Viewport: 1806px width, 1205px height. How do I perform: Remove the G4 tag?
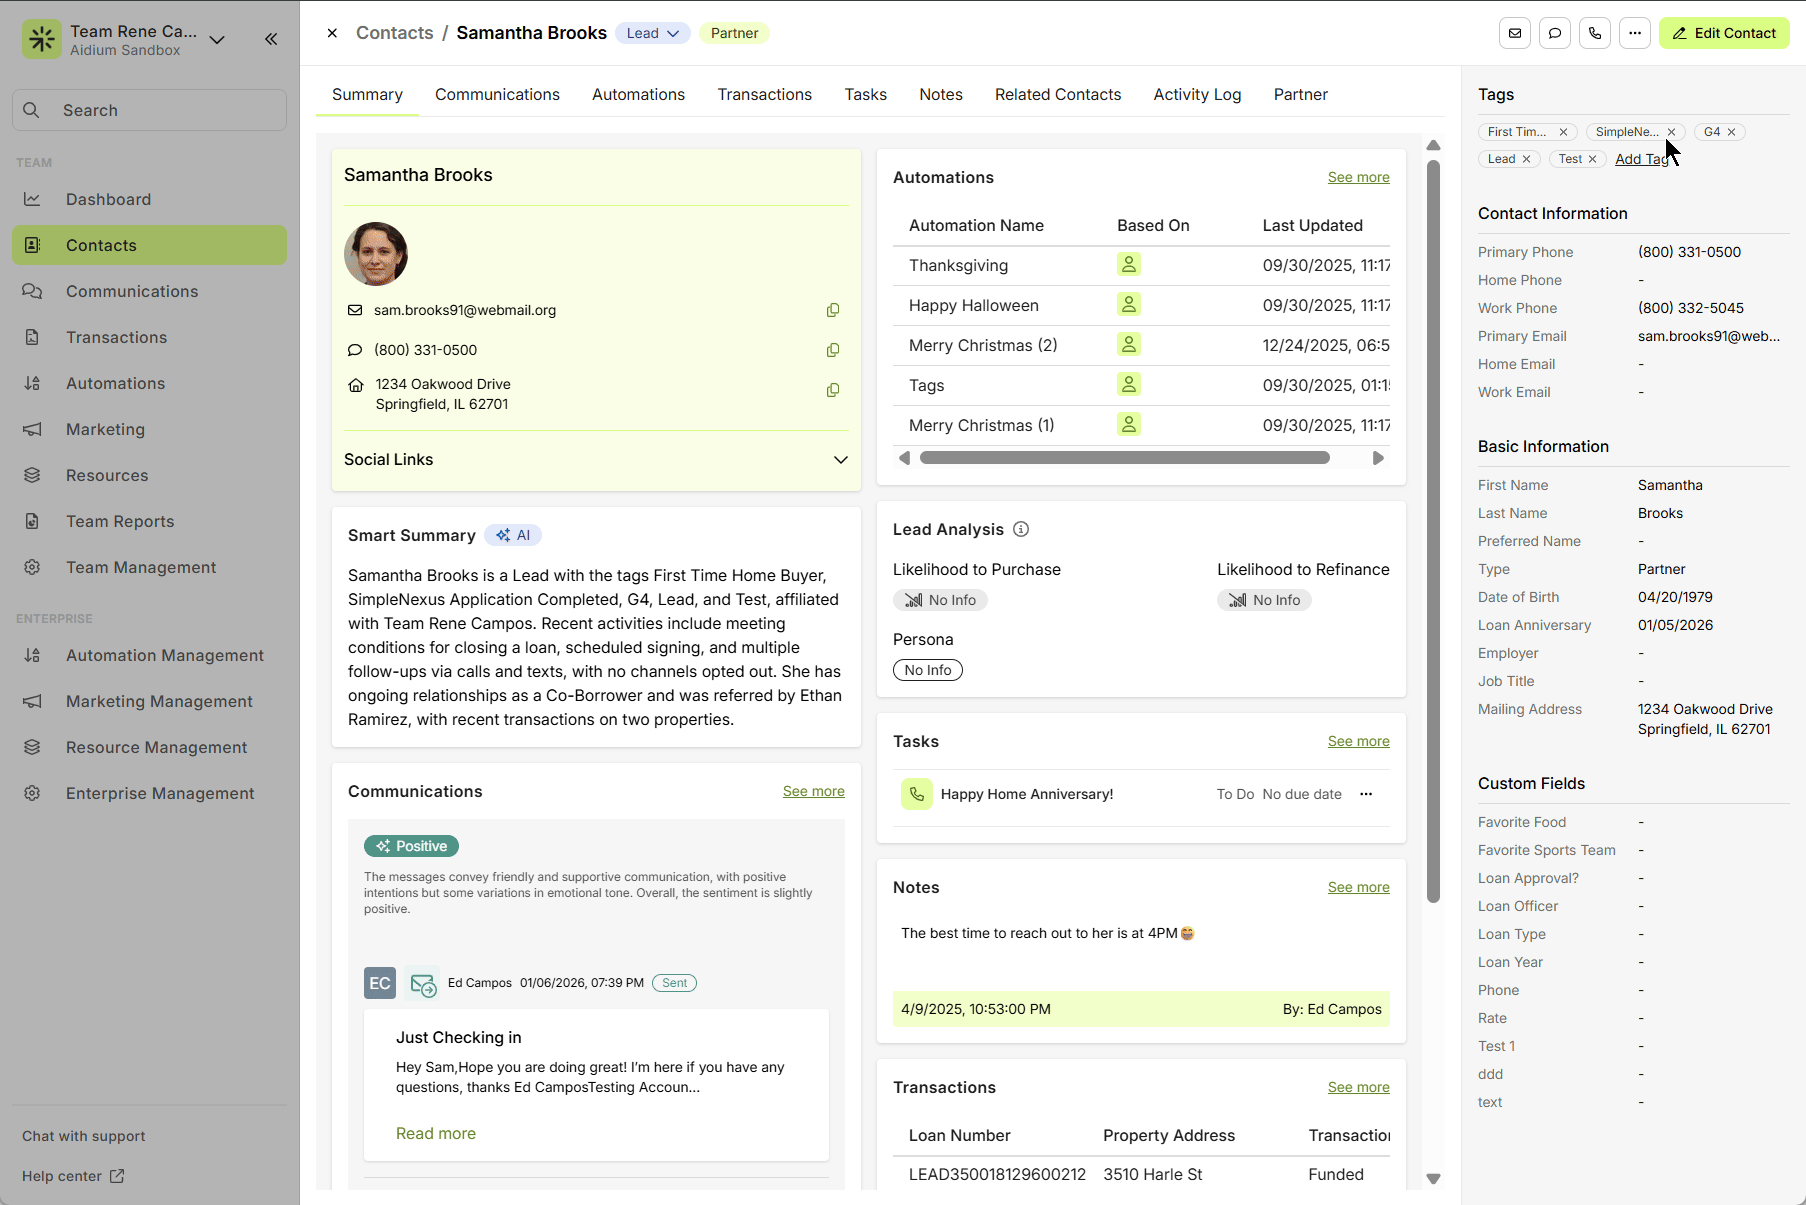coord(1732,132)
